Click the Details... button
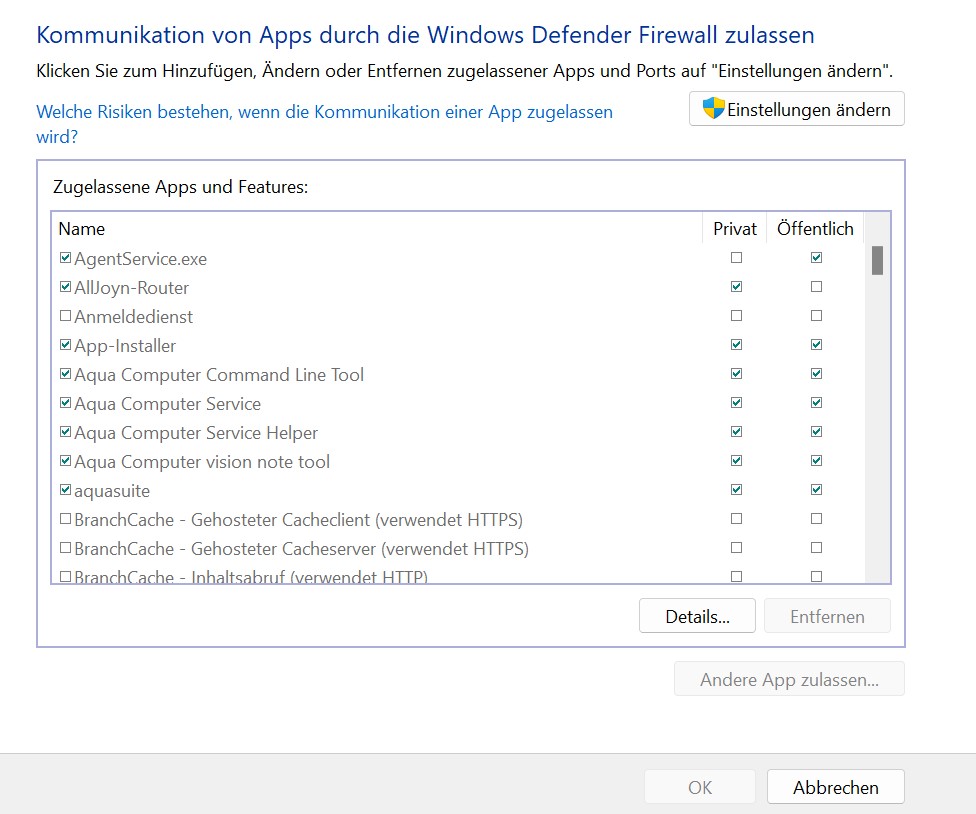 (x=697, y=617)
